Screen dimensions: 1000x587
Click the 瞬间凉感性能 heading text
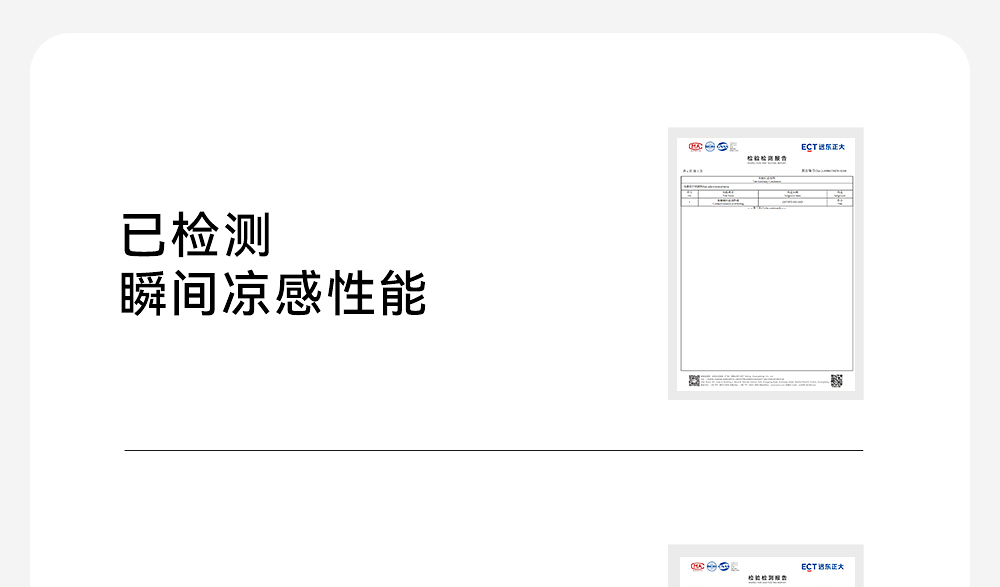273,294
